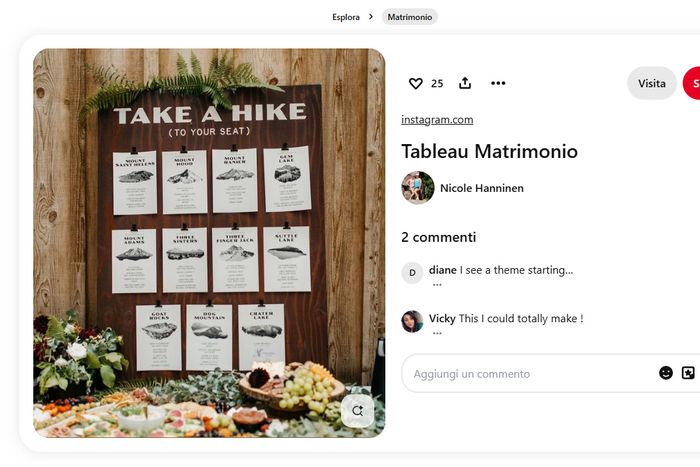Select the Matrimonio breadcrumb chip
The height and width of the screenshot is (467, 700).
(x=410, y=17)
